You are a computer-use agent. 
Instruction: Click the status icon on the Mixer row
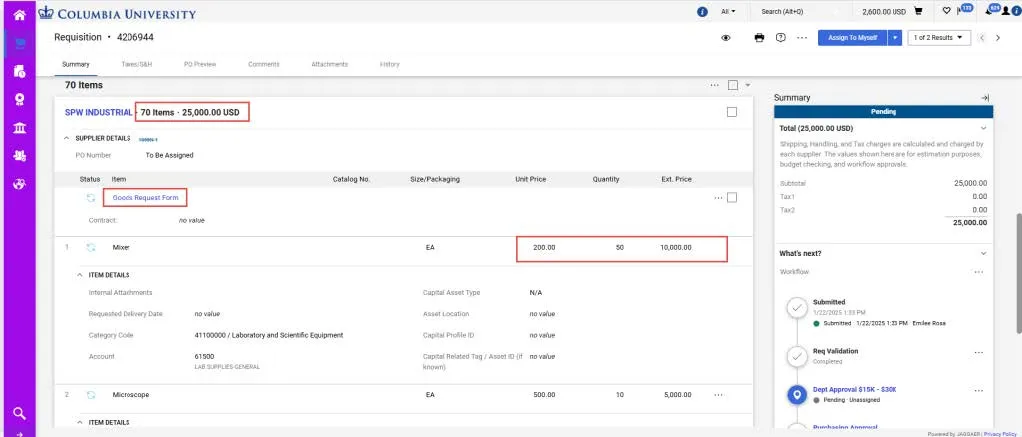point(91,248)
